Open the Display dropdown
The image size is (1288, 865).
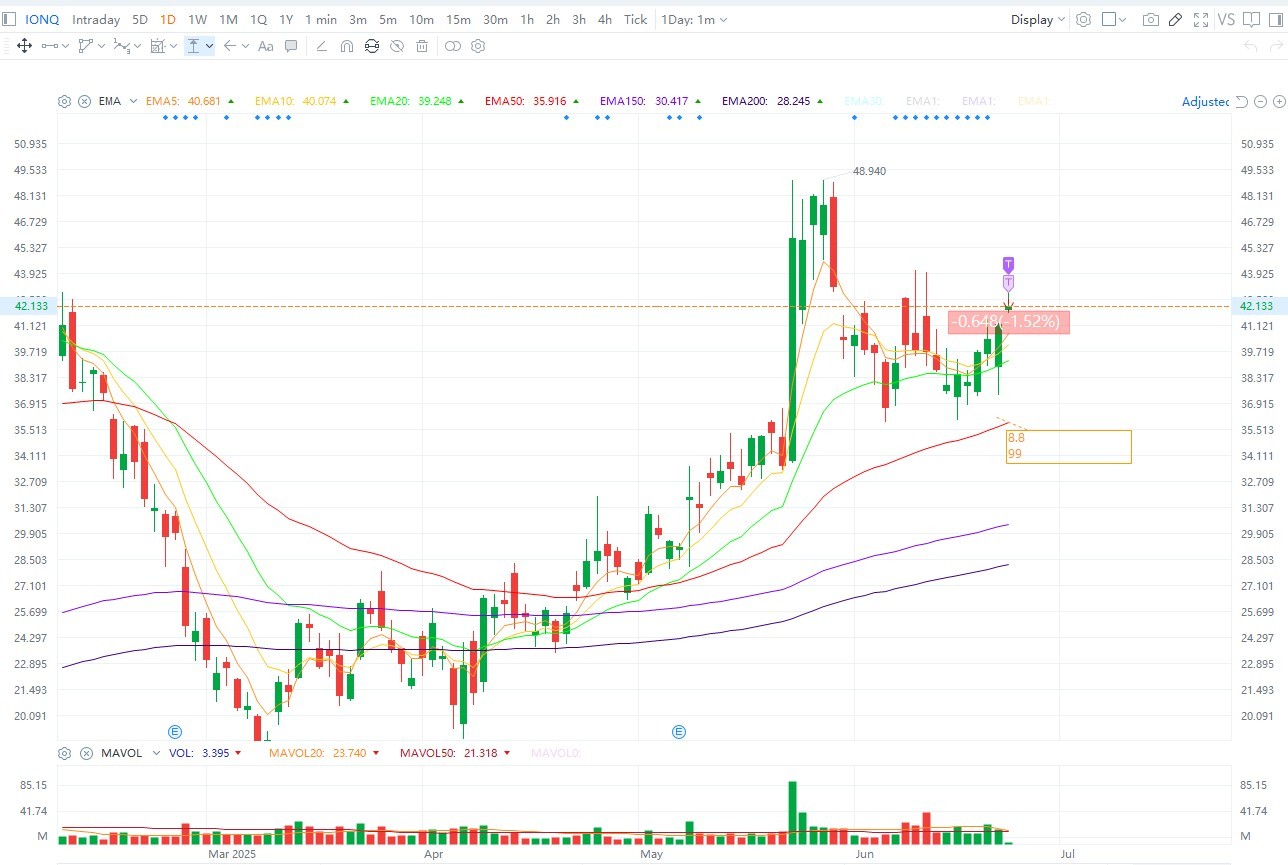[x=1038, y=19]
